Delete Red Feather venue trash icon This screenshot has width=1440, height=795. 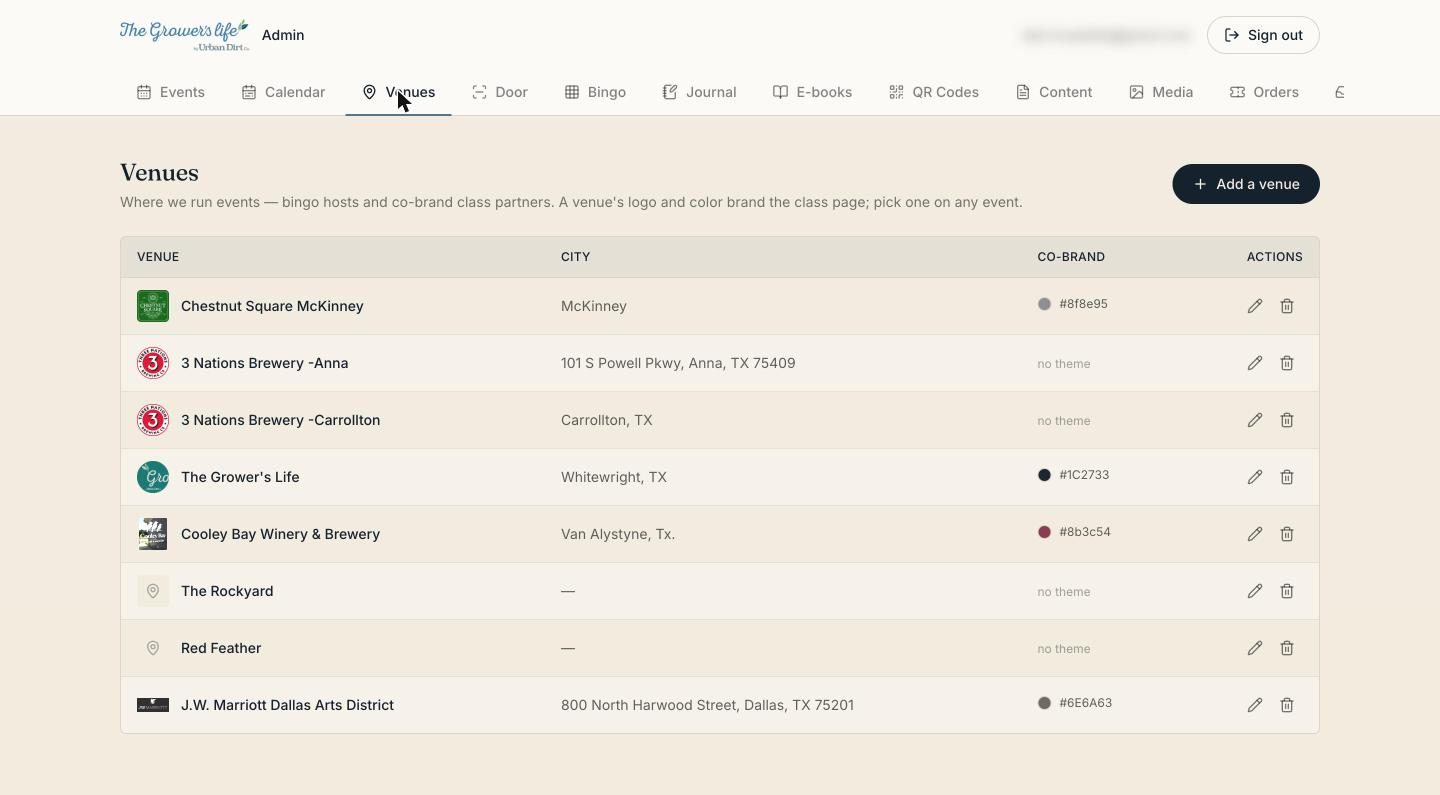(1287, 648)
